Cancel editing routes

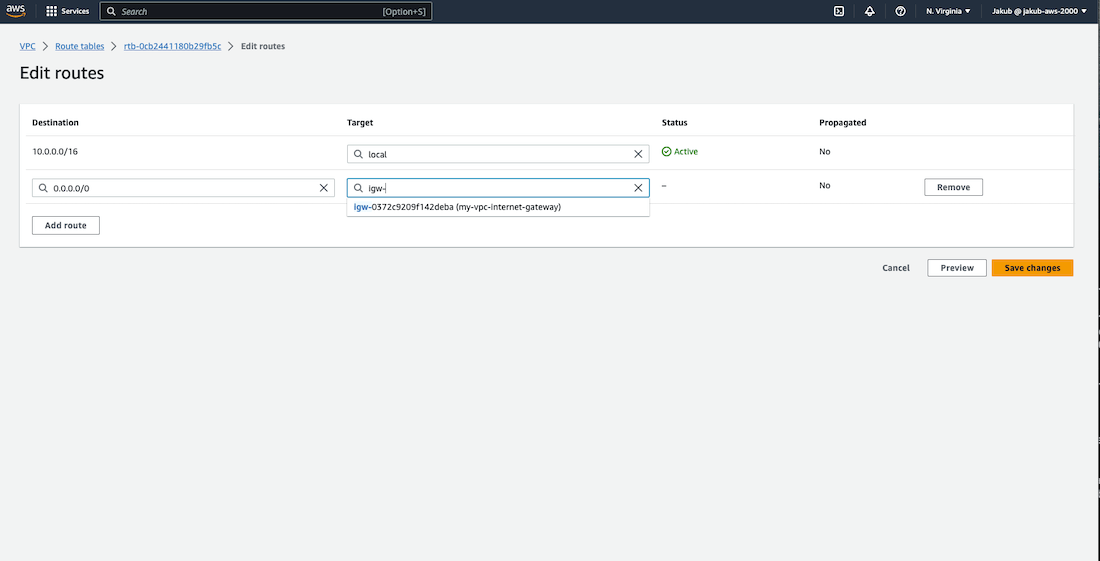tap(896, 268)
